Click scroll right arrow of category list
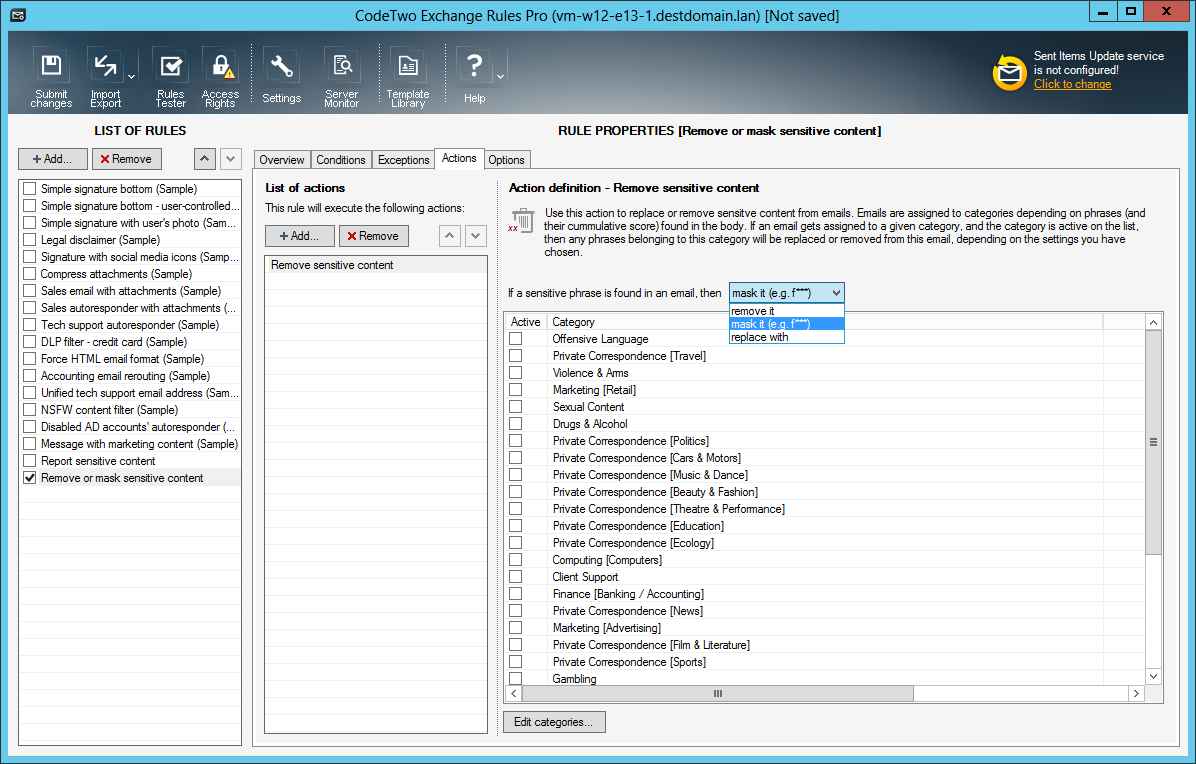Screen dimensions: 1196x764 pos(1137,693)
